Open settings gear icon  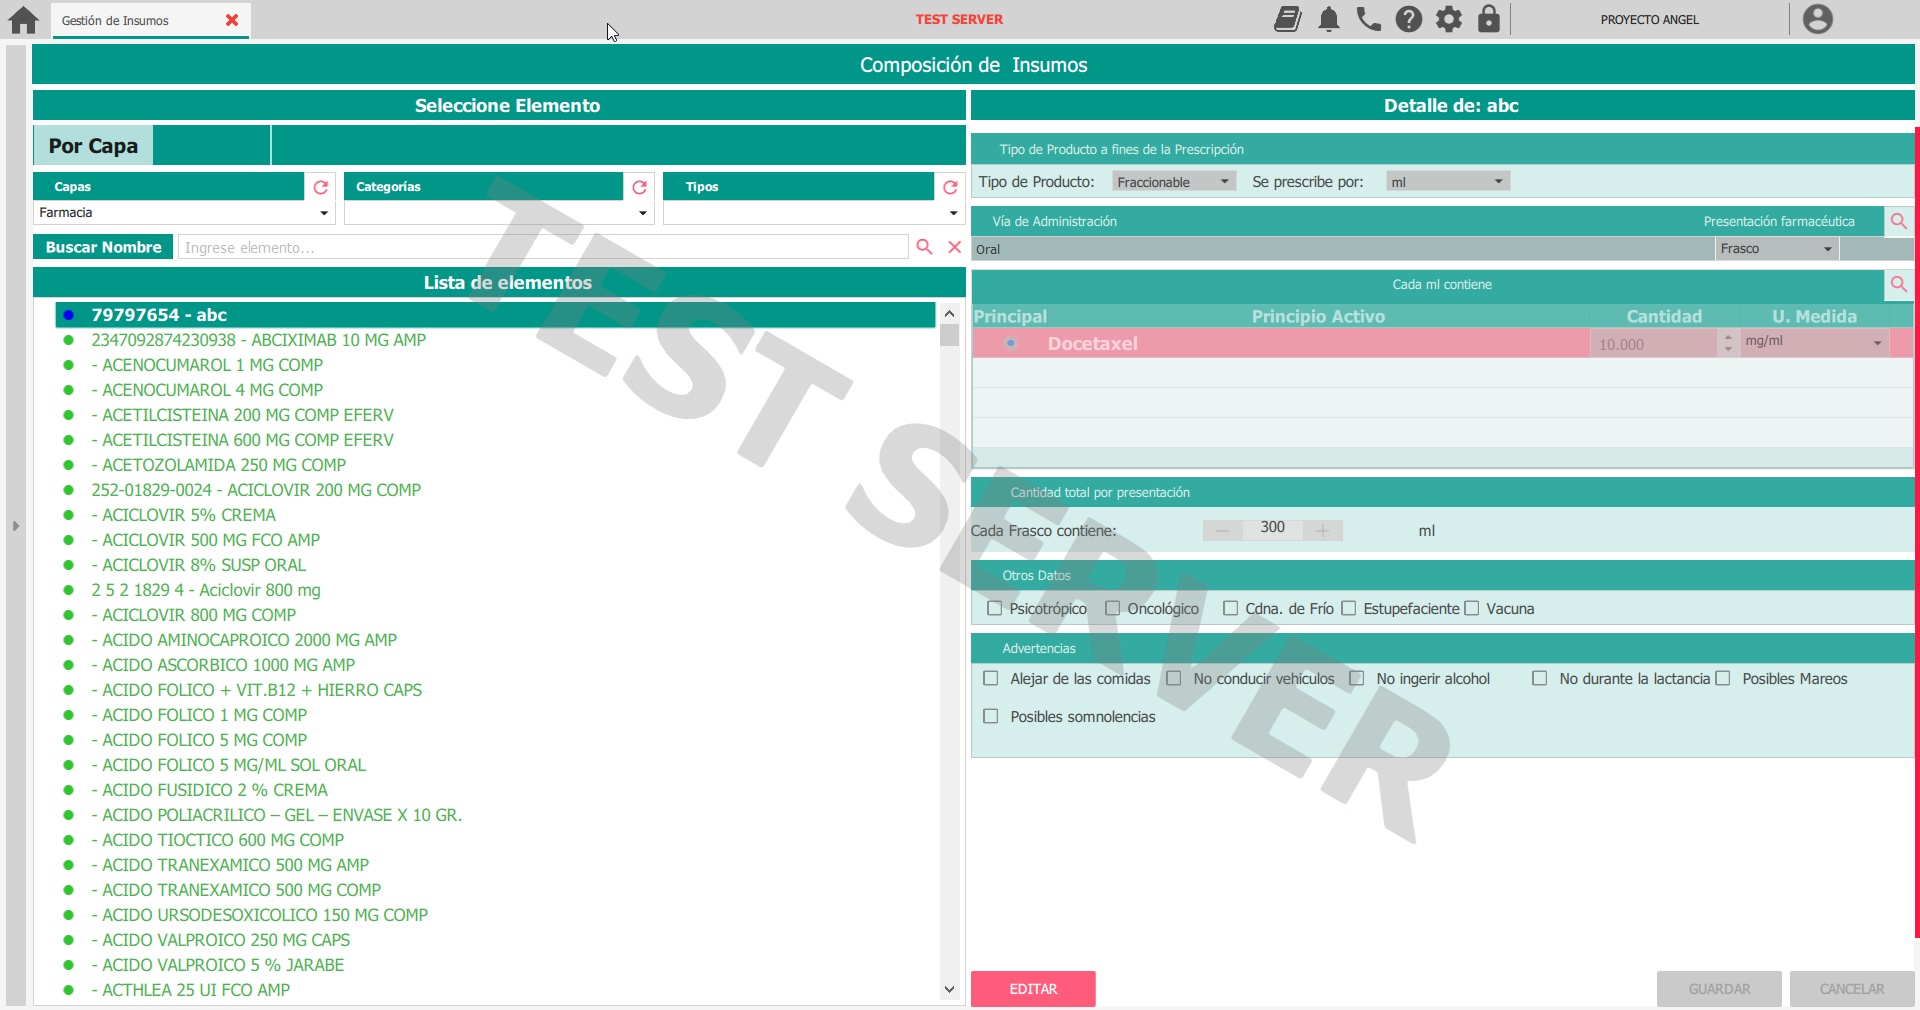(1448, 20)
